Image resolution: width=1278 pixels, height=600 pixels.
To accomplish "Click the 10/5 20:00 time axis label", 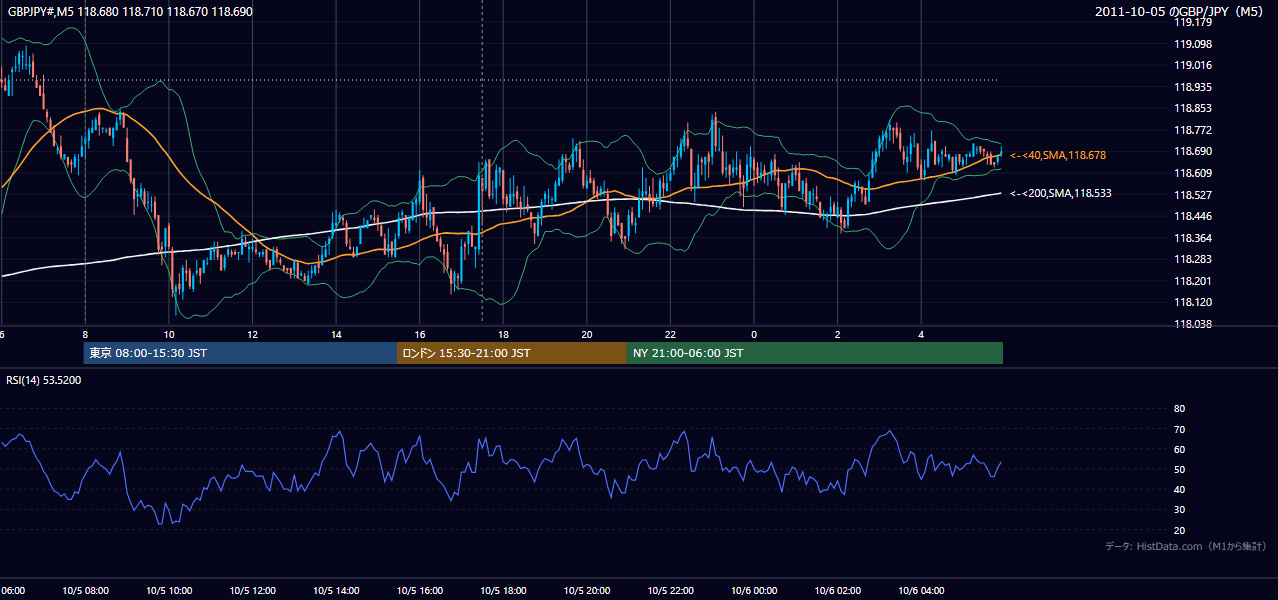I will tap(587, 591).
